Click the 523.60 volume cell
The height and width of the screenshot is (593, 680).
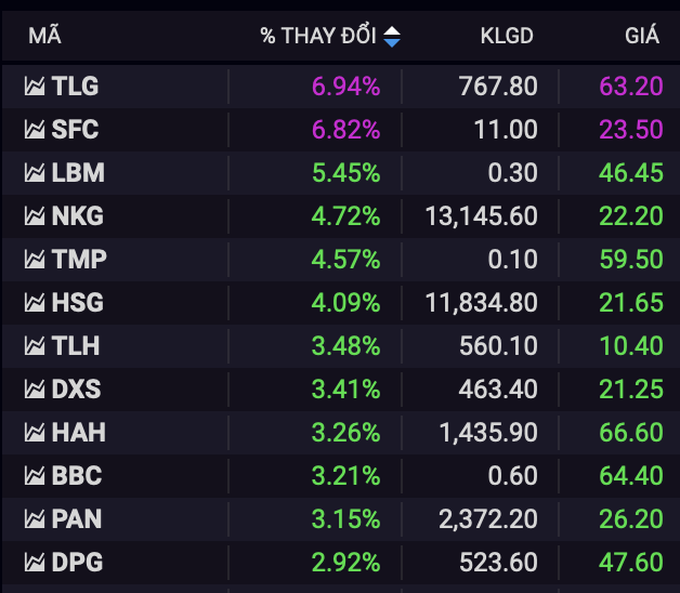point(499,562)
